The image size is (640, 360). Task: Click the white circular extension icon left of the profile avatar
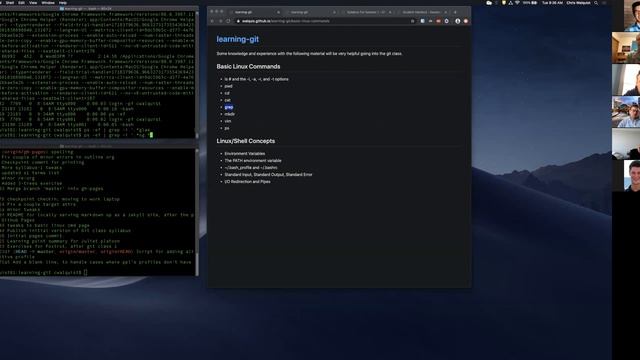(x=446, y=21)
